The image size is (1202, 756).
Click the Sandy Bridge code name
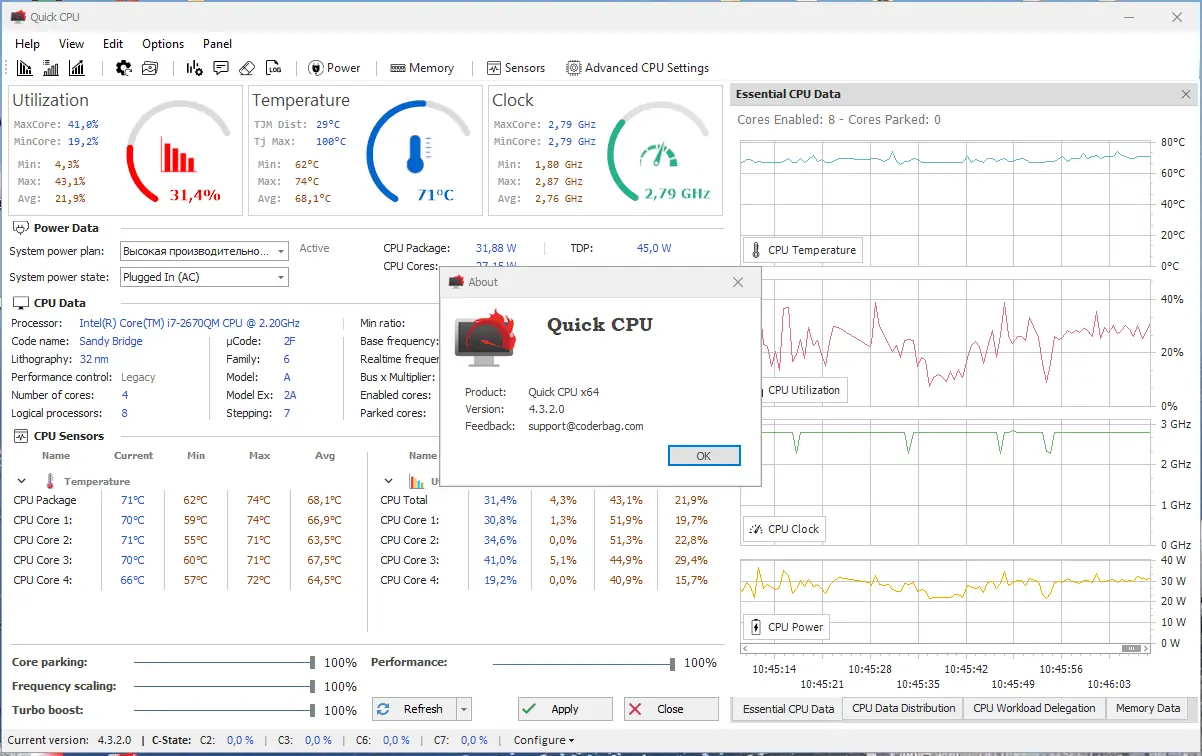tap(111, 341)
